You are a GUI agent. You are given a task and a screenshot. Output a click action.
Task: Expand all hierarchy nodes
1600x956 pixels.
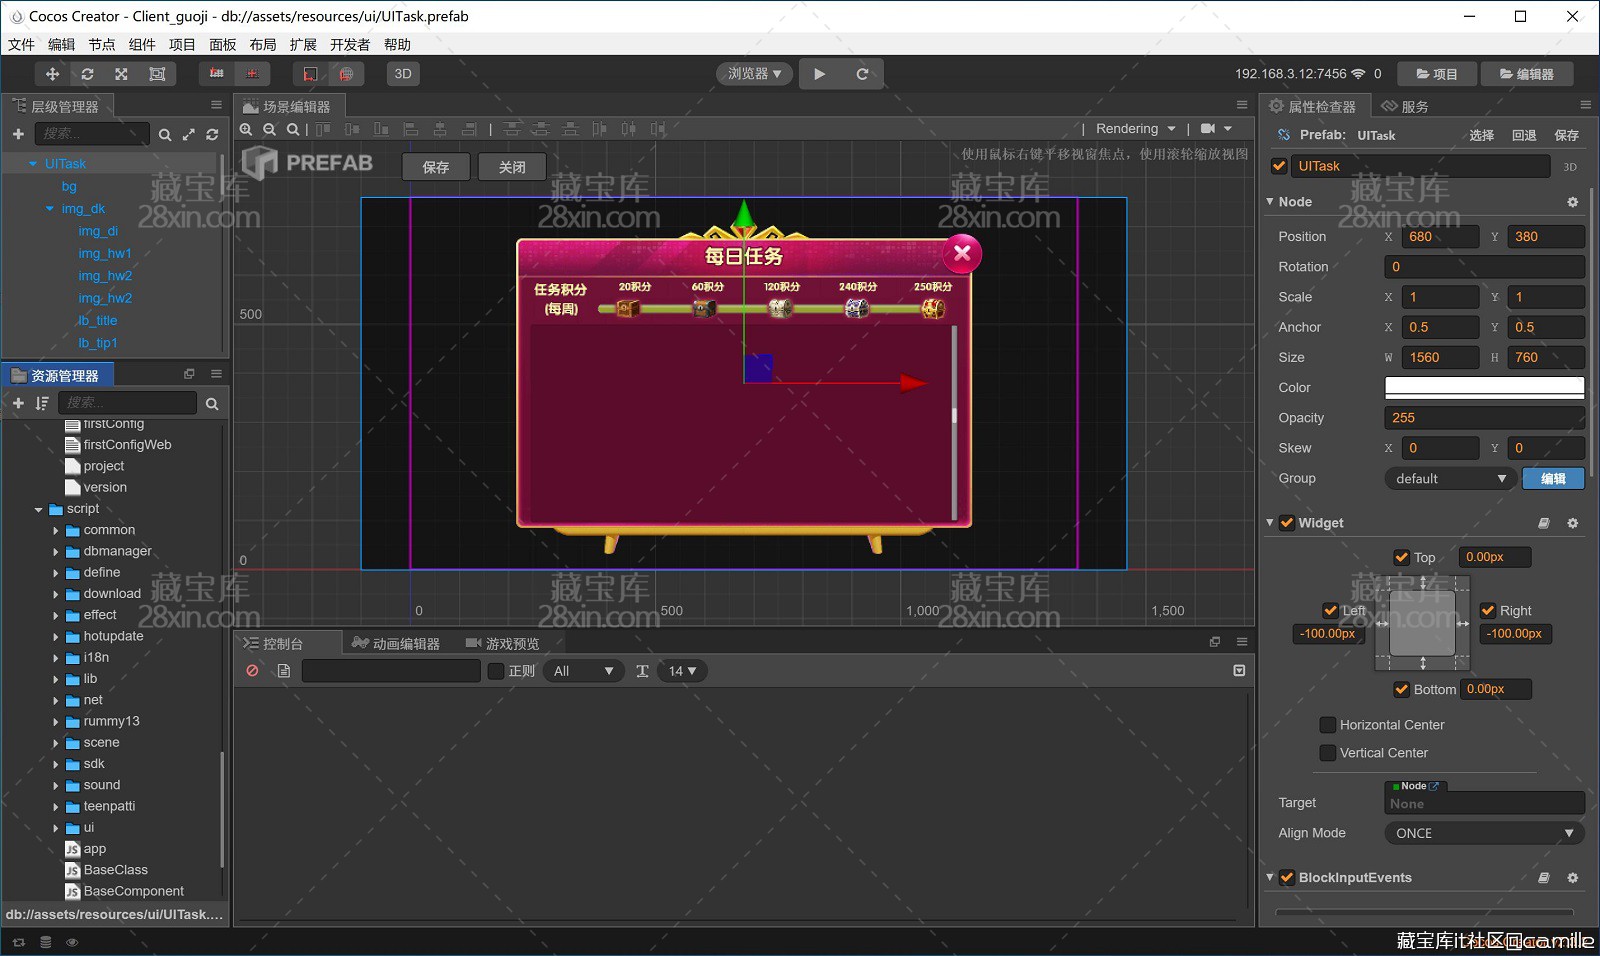189,134
